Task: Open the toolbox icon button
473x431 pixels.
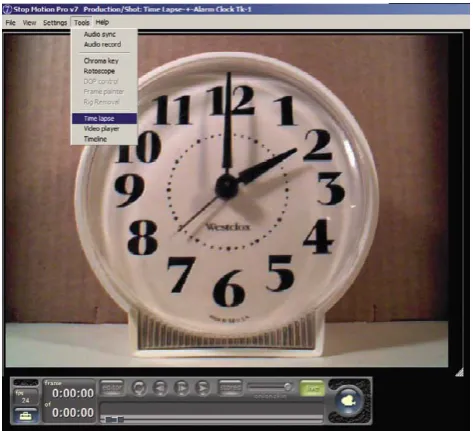Action: click(26, 415)
